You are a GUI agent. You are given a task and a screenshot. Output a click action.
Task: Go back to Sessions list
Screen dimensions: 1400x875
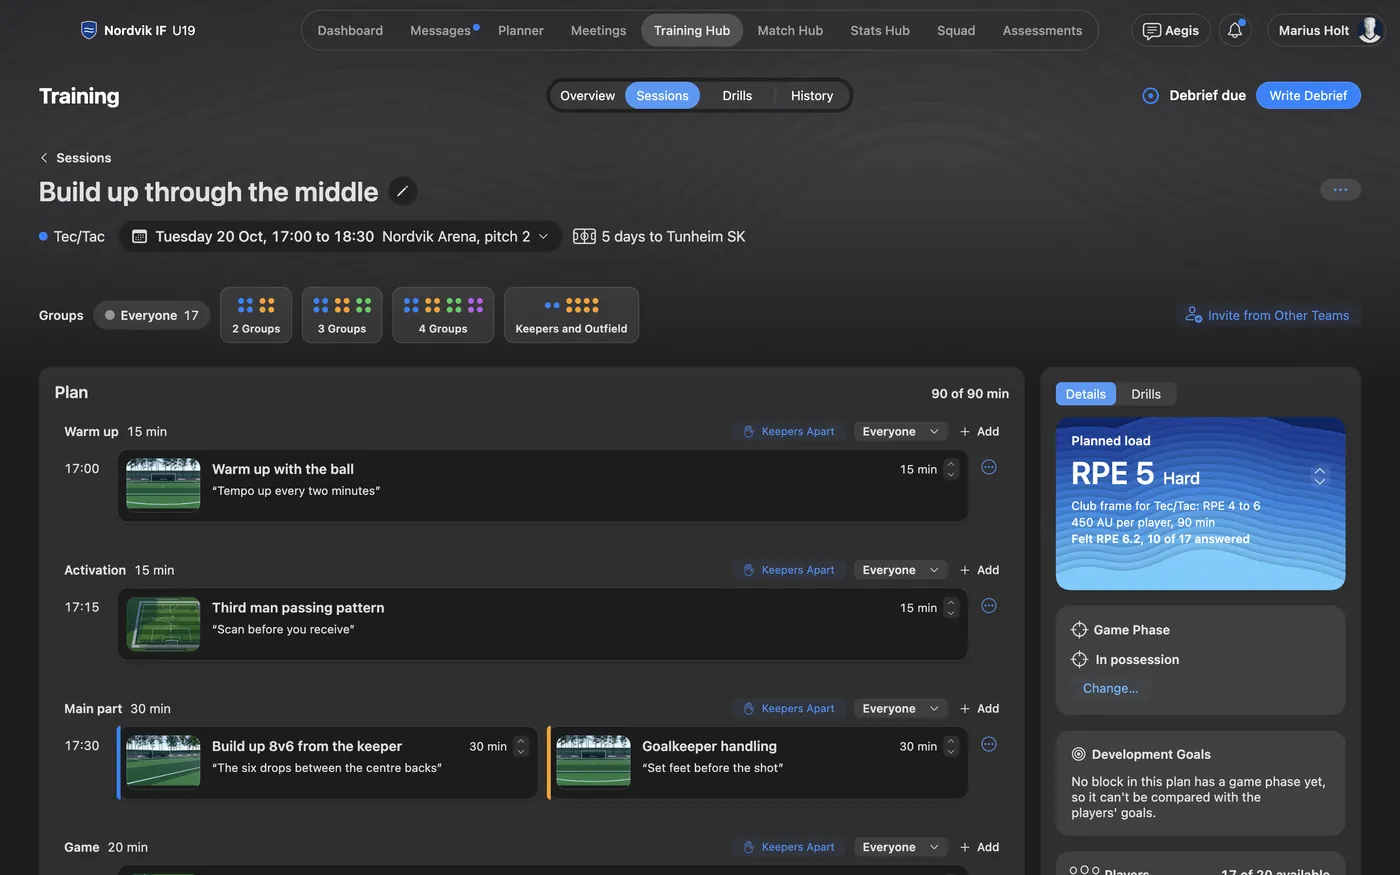(x=75, y=158)
